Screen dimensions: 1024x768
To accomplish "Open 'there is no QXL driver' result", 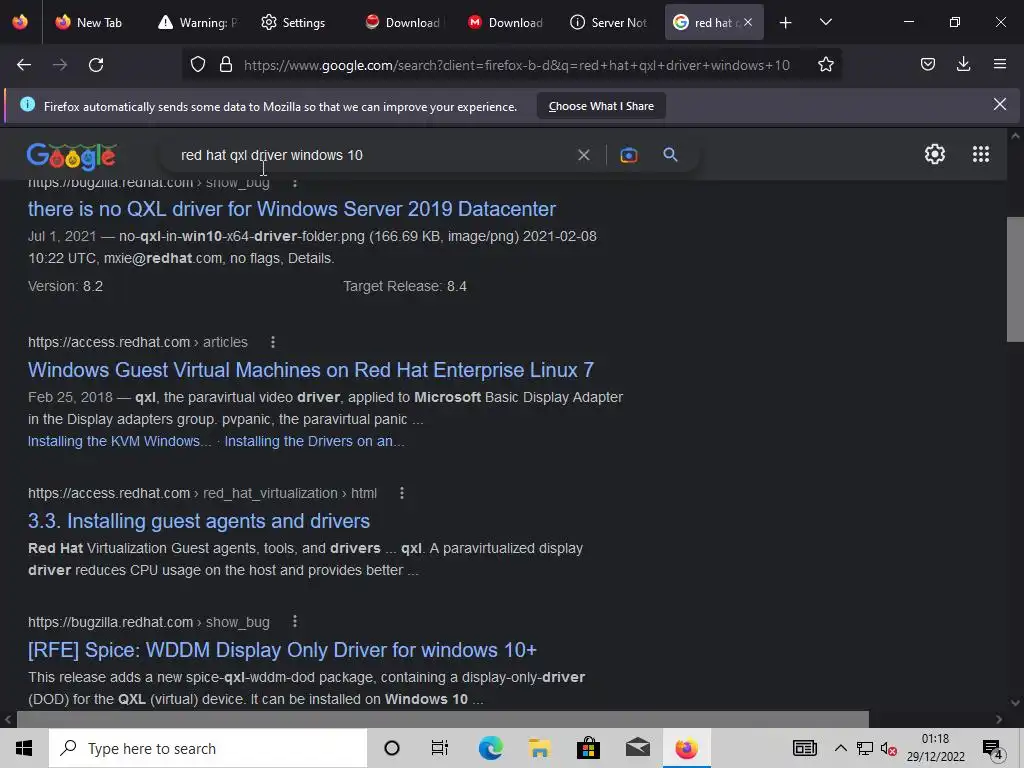I will (292, 209).
